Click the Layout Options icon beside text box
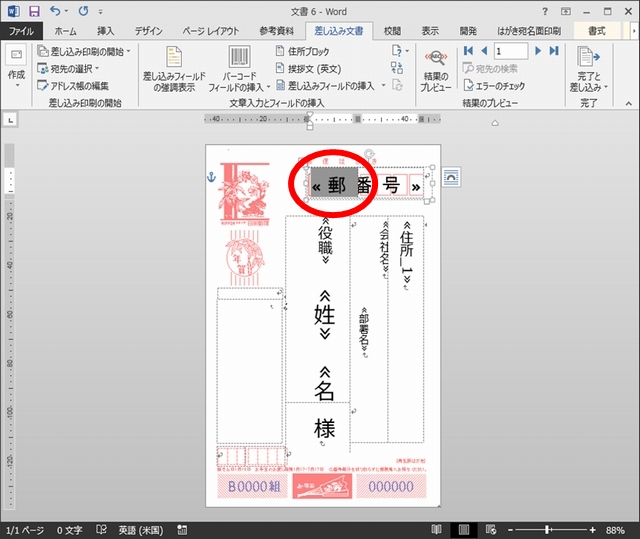Viewport: 640px width, 539px height. coord(451,177)
